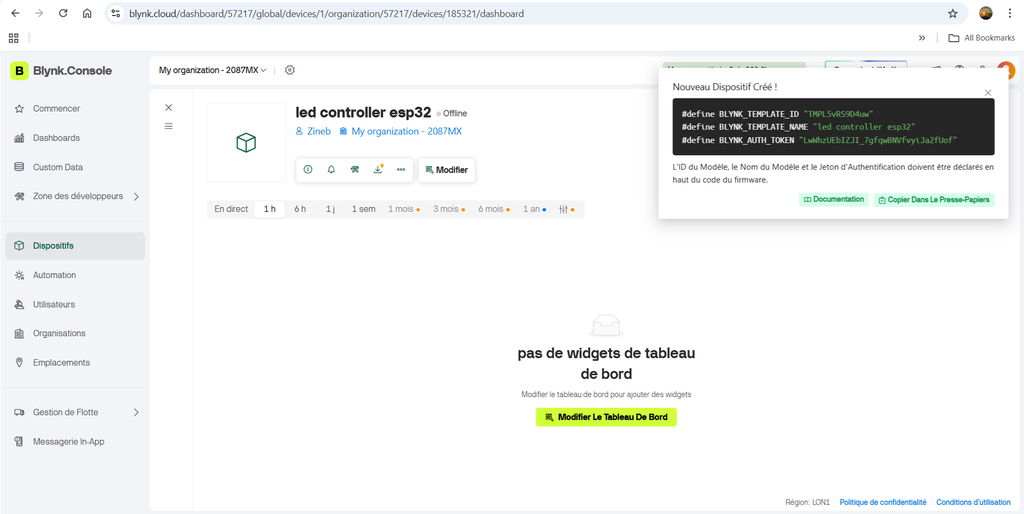Click Copier Dans Le Presse-Papiers button
Screen dimensions: 1024x514
click(934, 200)
